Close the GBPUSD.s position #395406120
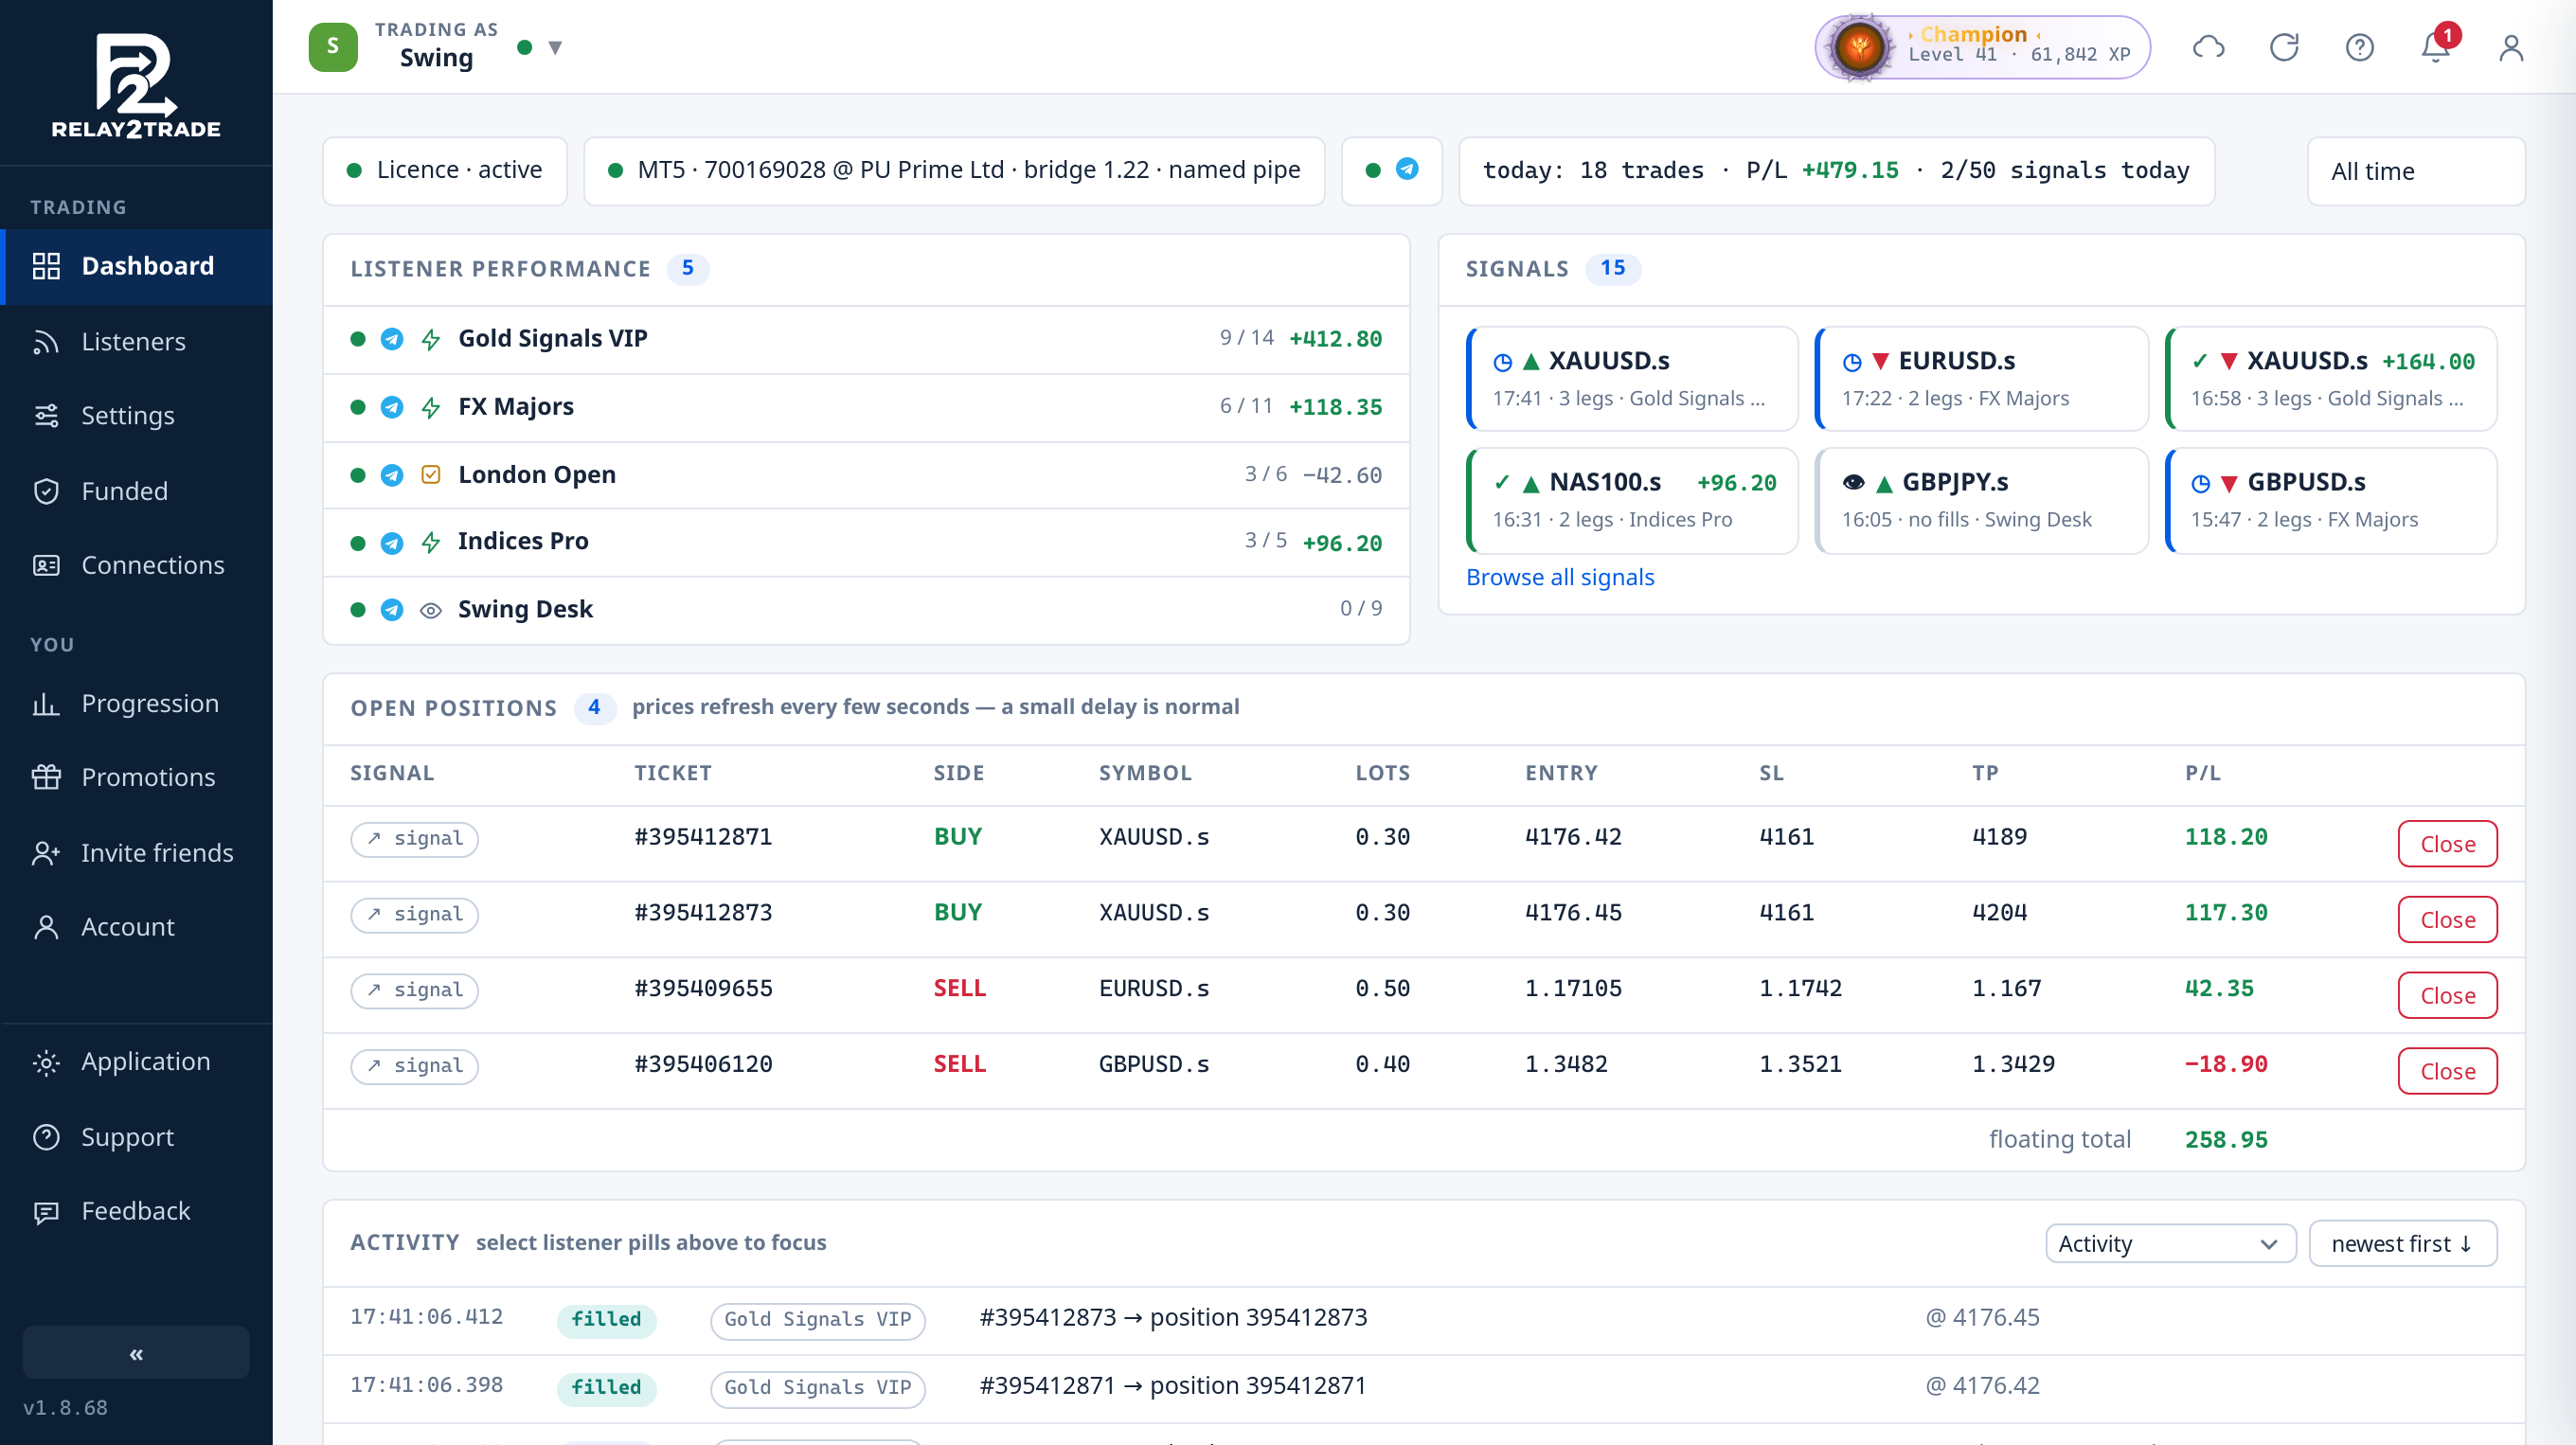 pos(2447,1071)
